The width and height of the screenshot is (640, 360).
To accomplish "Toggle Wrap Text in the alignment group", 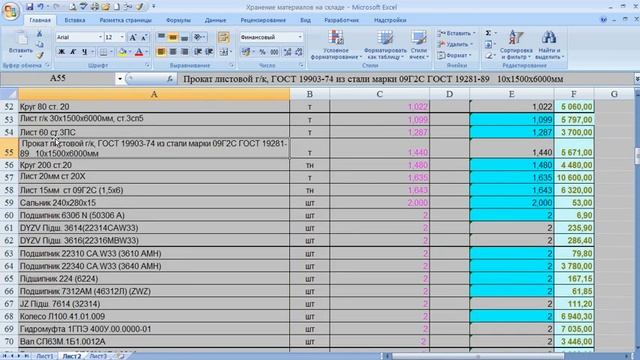I will coord(223,37).
